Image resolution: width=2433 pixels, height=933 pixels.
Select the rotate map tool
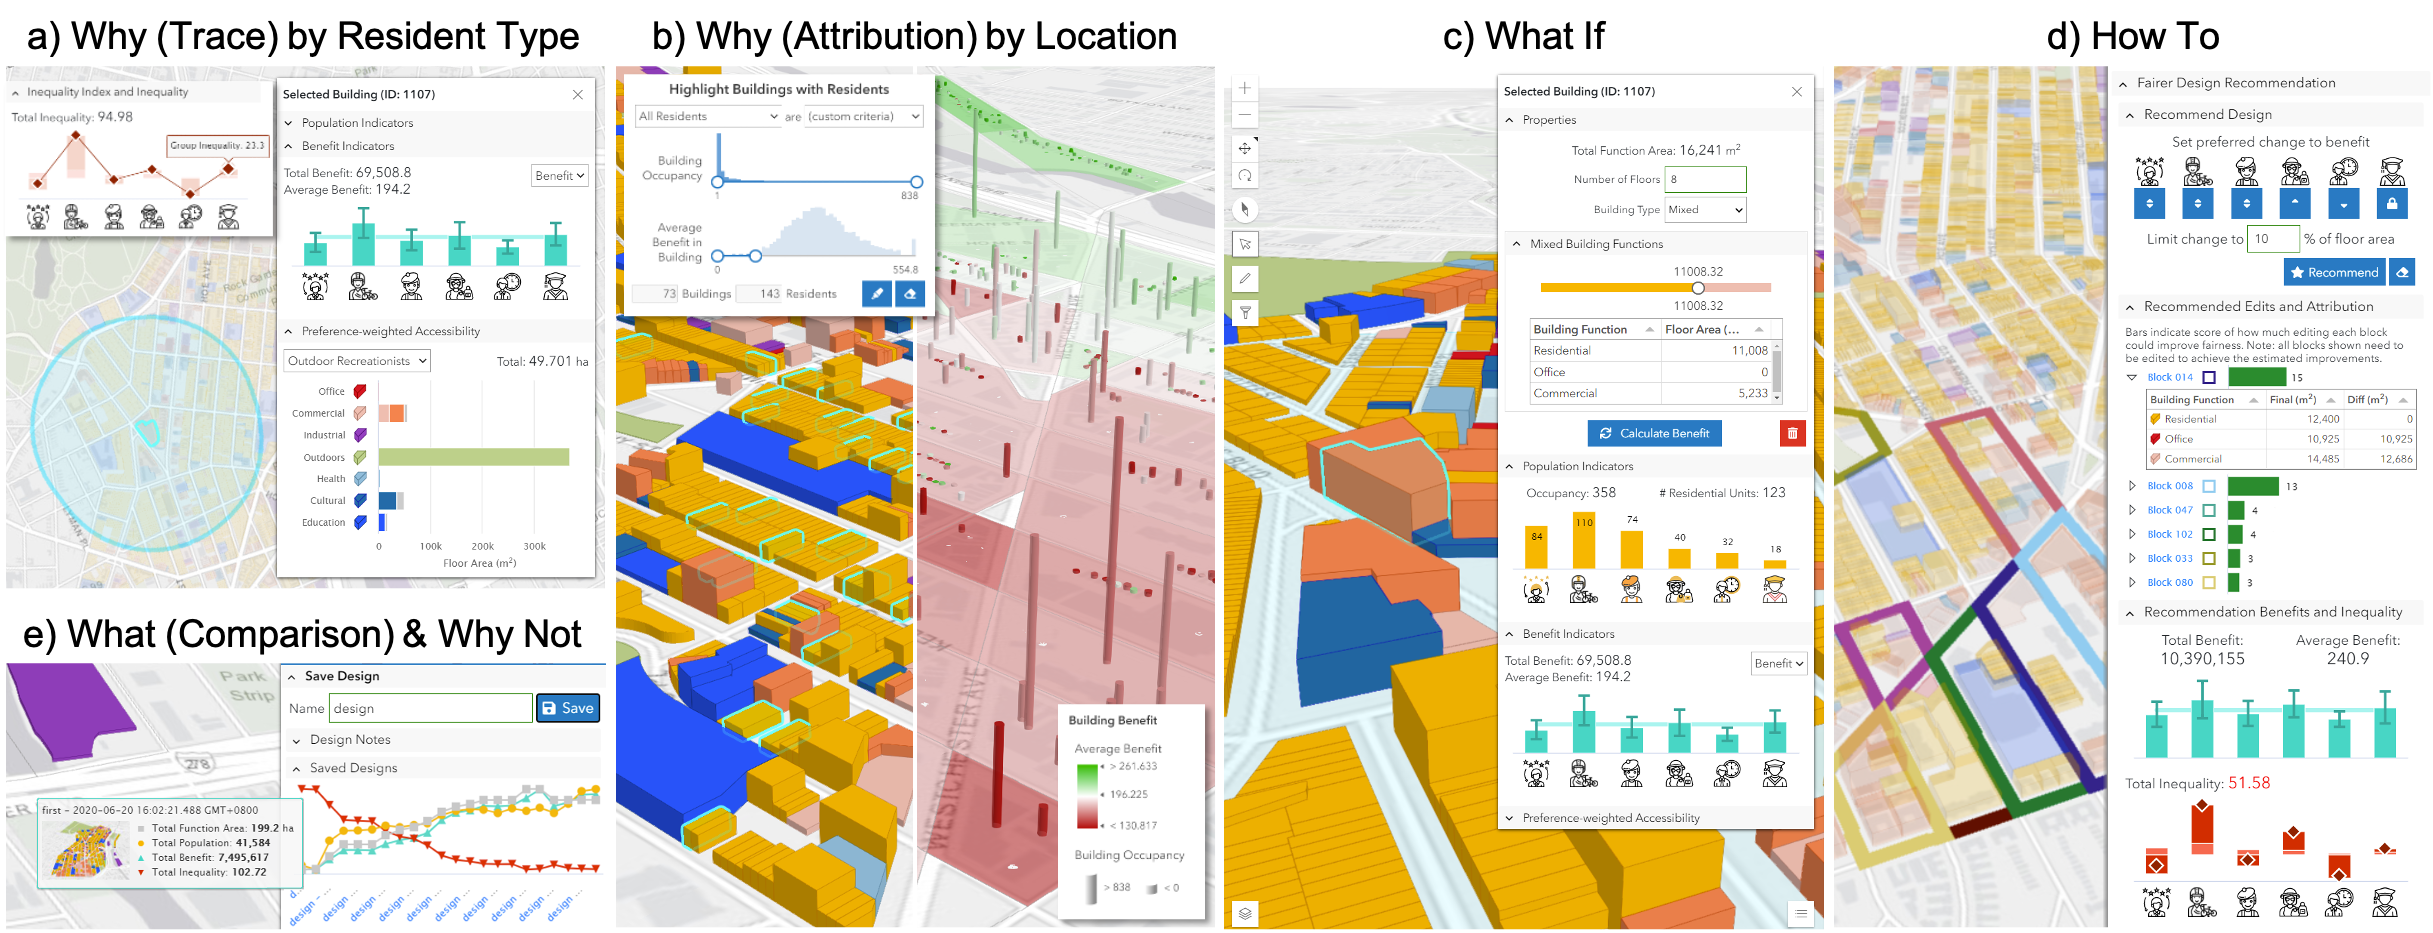pyautogui.click(x=1244, y=176)
